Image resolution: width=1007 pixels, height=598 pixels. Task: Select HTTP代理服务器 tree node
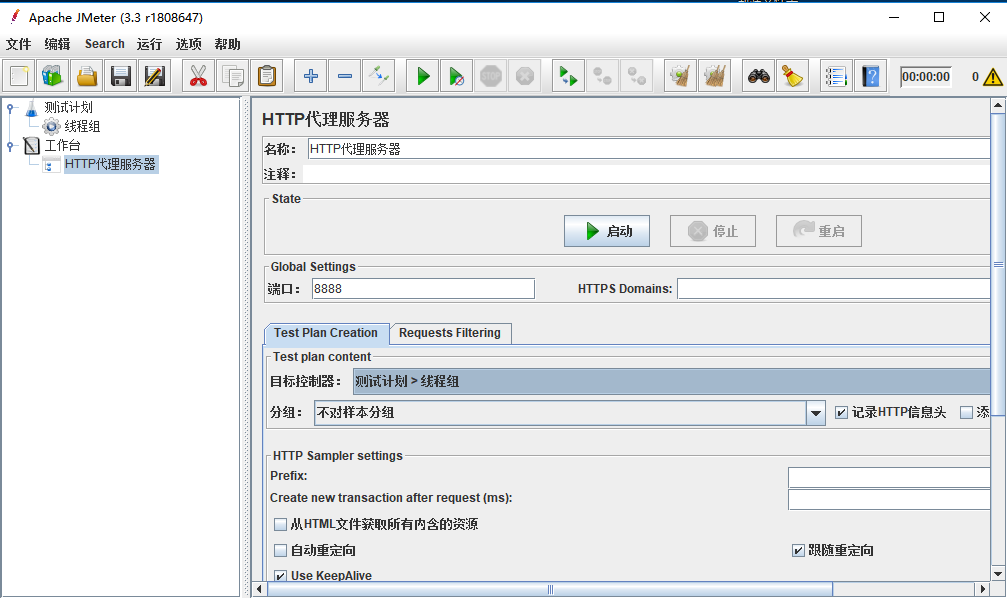pyautogui.click(x=110, y=164)
